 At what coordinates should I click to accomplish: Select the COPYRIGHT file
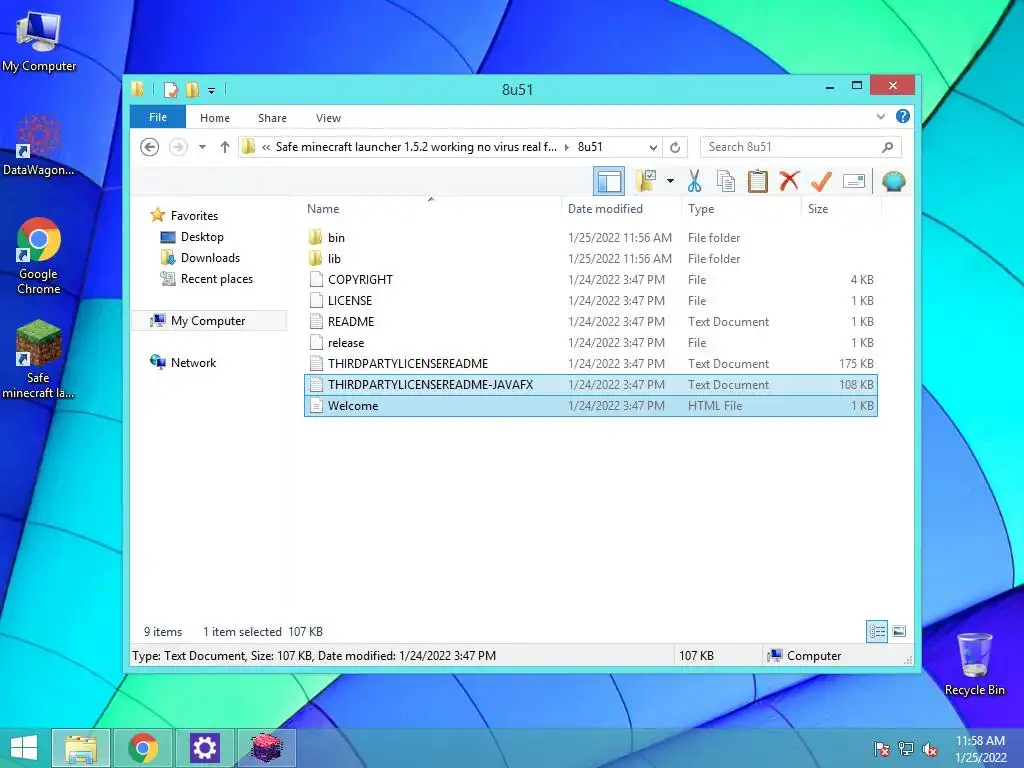click(591, 280)
